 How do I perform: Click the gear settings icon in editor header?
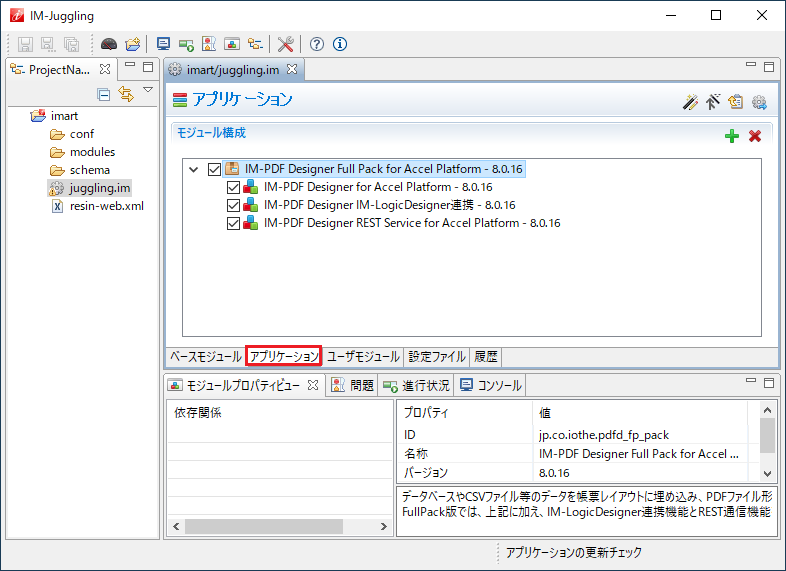coord(759,102)
